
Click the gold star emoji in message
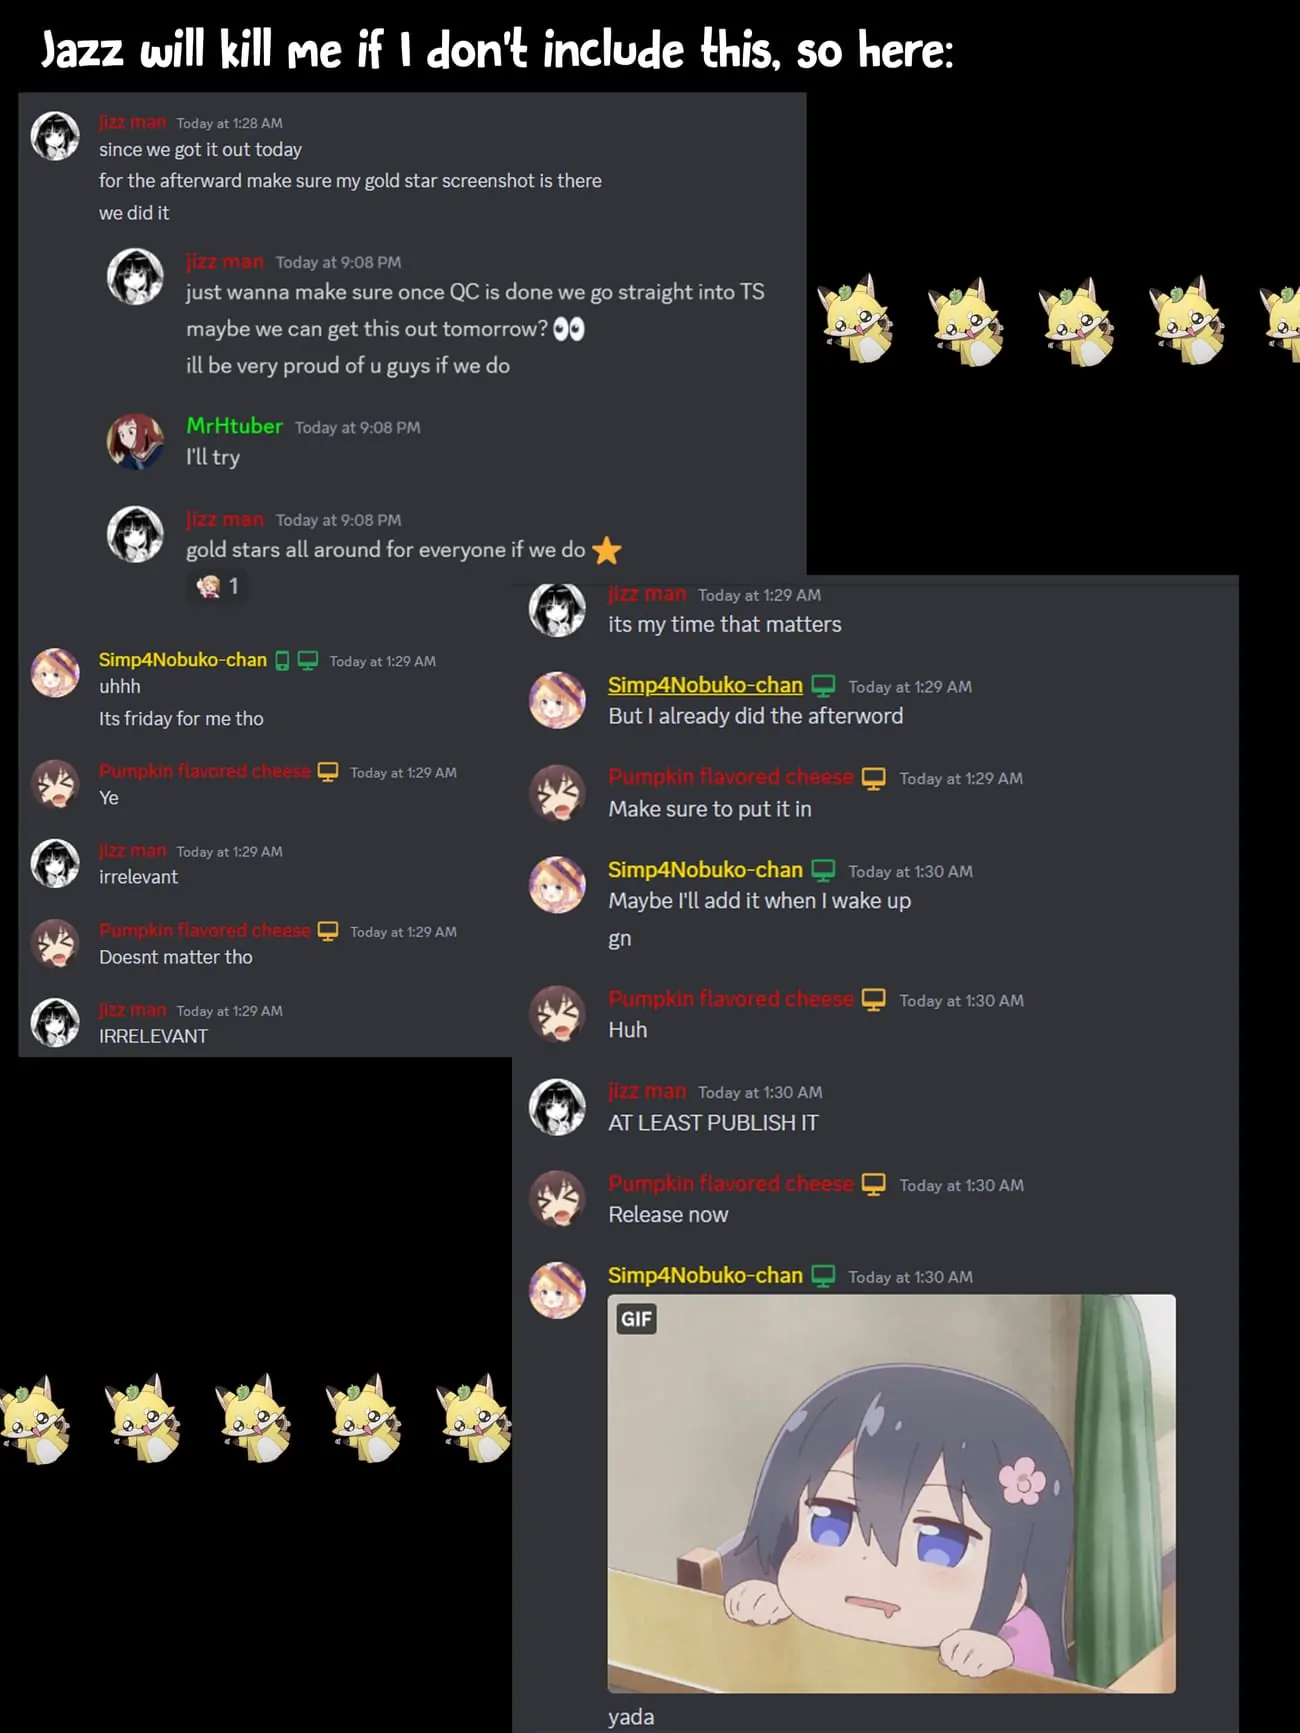606,550
